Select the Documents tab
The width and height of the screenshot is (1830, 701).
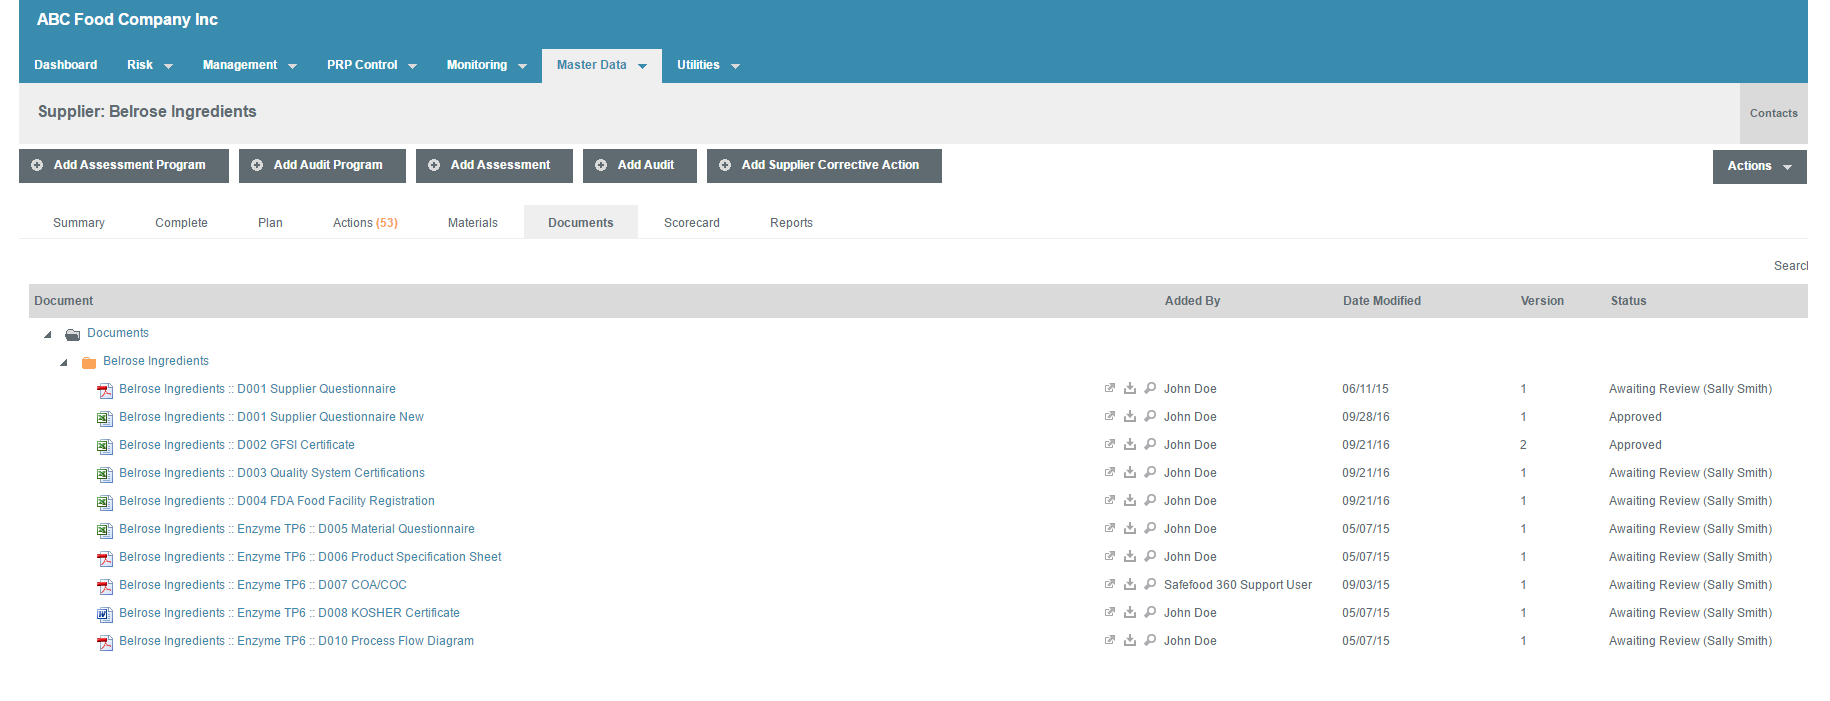click(x=581, y=222)
